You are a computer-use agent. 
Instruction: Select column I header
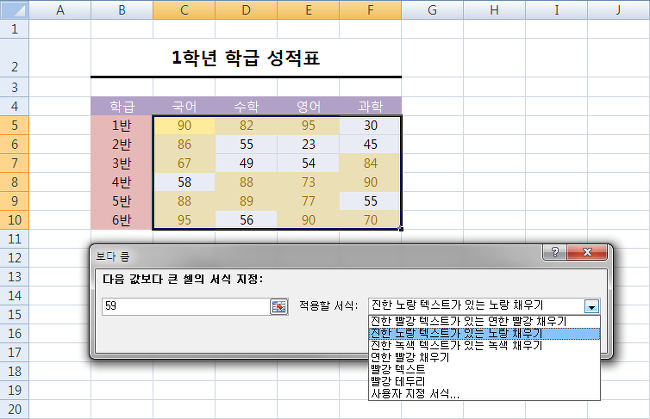(557, 10)
